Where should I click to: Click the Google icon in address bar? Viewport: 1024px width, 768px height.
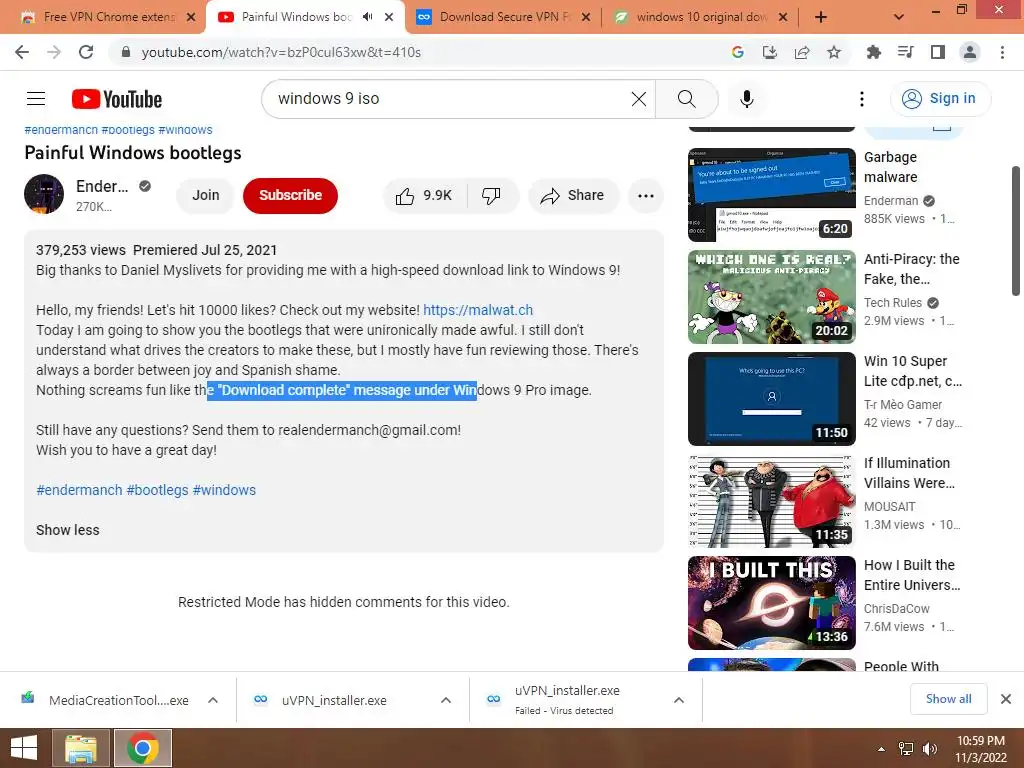737,52
